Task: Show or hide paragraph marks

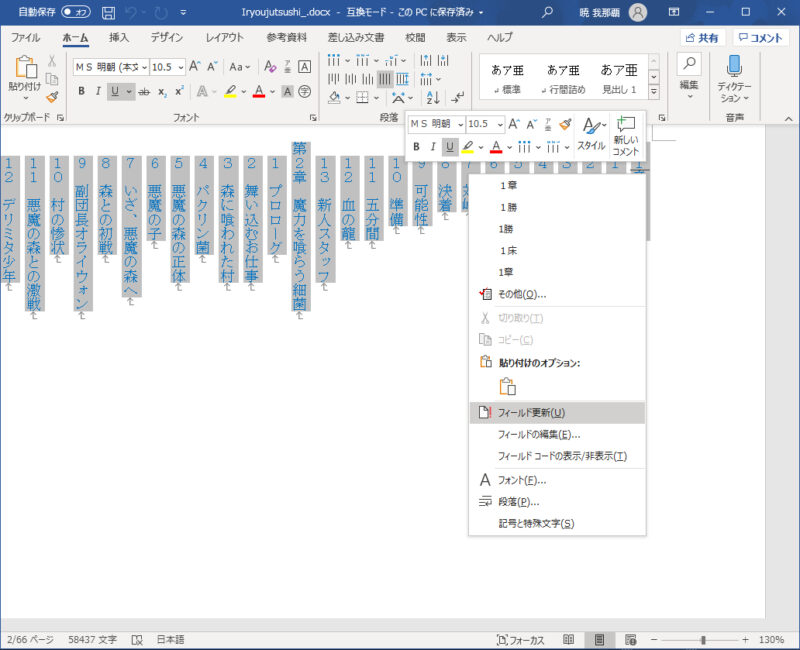Action: coord(458,96)
